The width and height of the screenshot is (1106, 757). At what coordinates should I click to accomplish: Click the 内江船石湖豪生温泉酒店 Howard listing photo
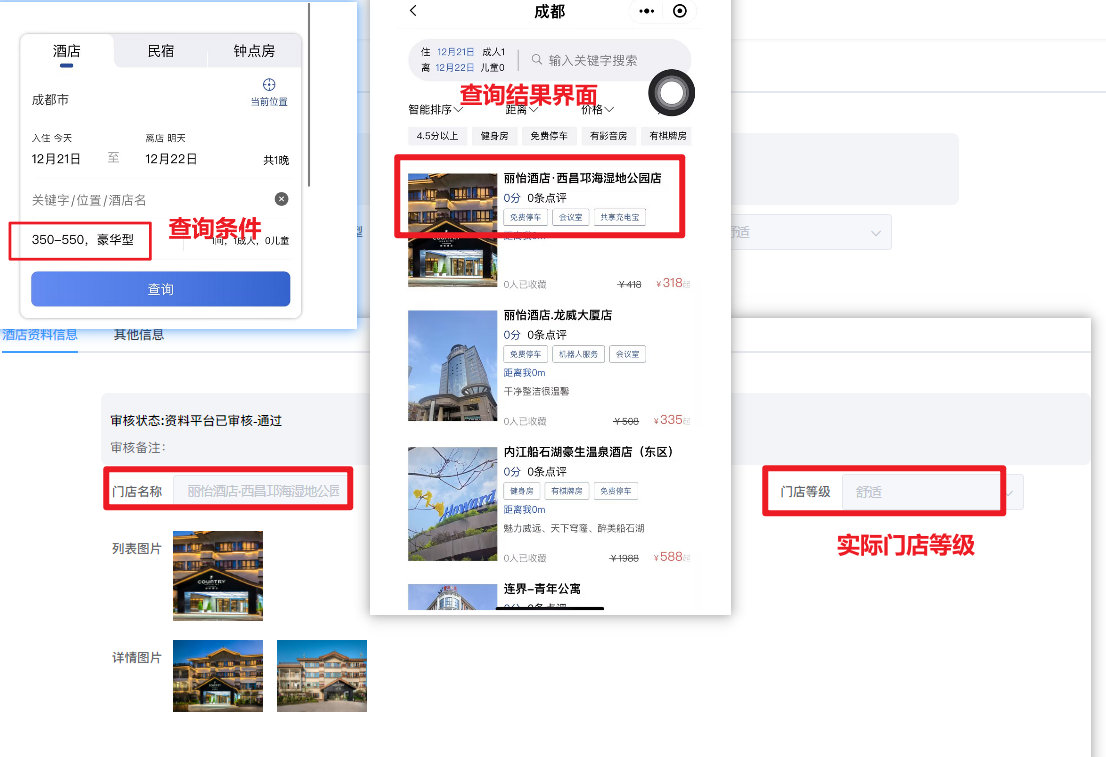[452, 504]
